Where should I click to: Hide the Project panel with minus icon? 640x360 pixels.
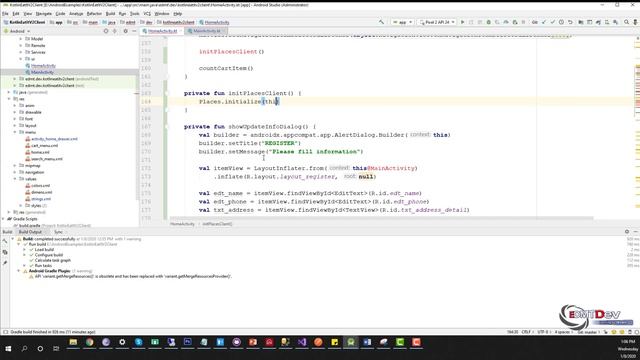pos(134,31)
